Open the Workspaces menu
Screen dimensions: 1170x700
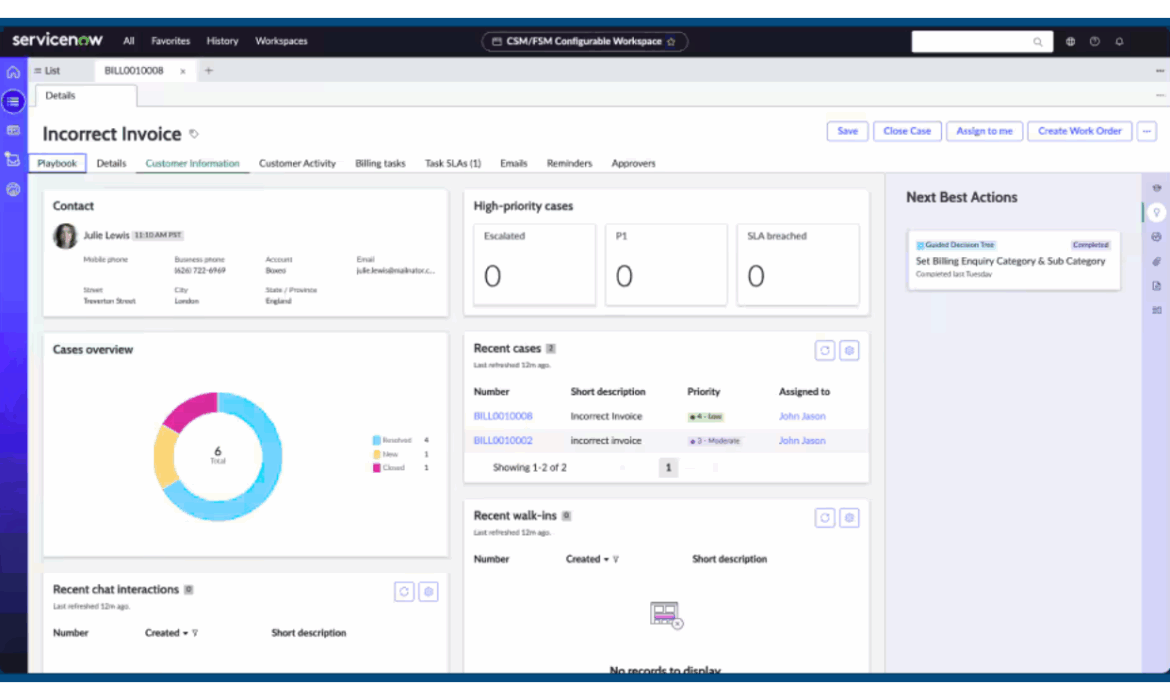tap(281, 41)
